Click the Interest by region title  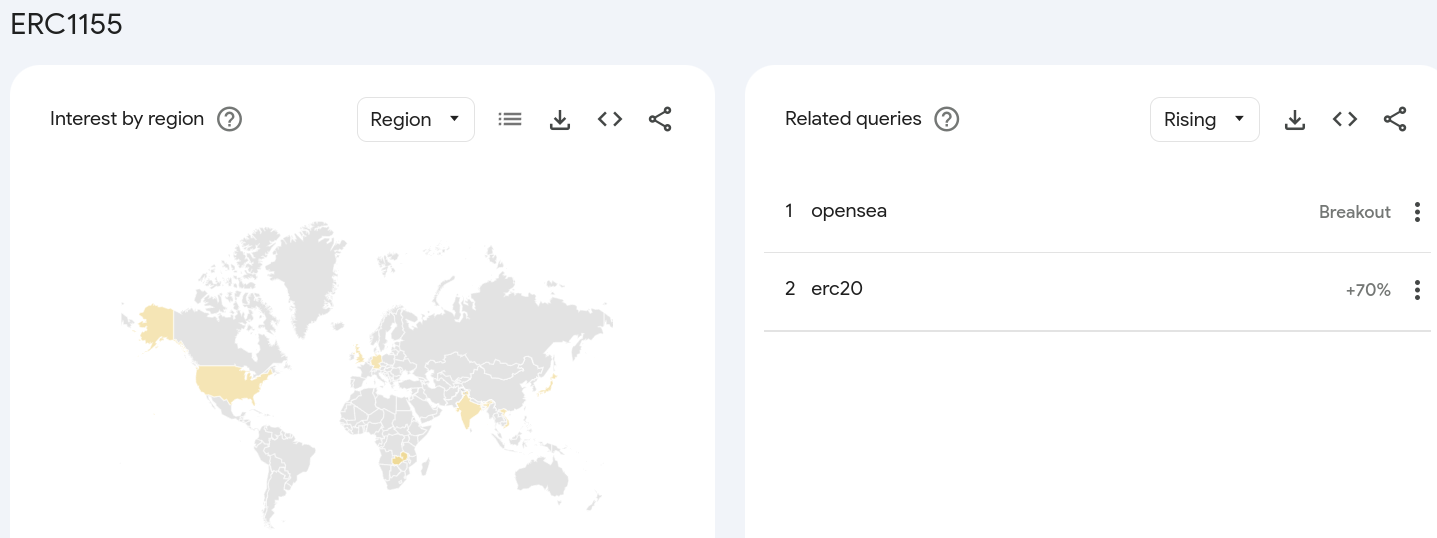pos(127,119)
